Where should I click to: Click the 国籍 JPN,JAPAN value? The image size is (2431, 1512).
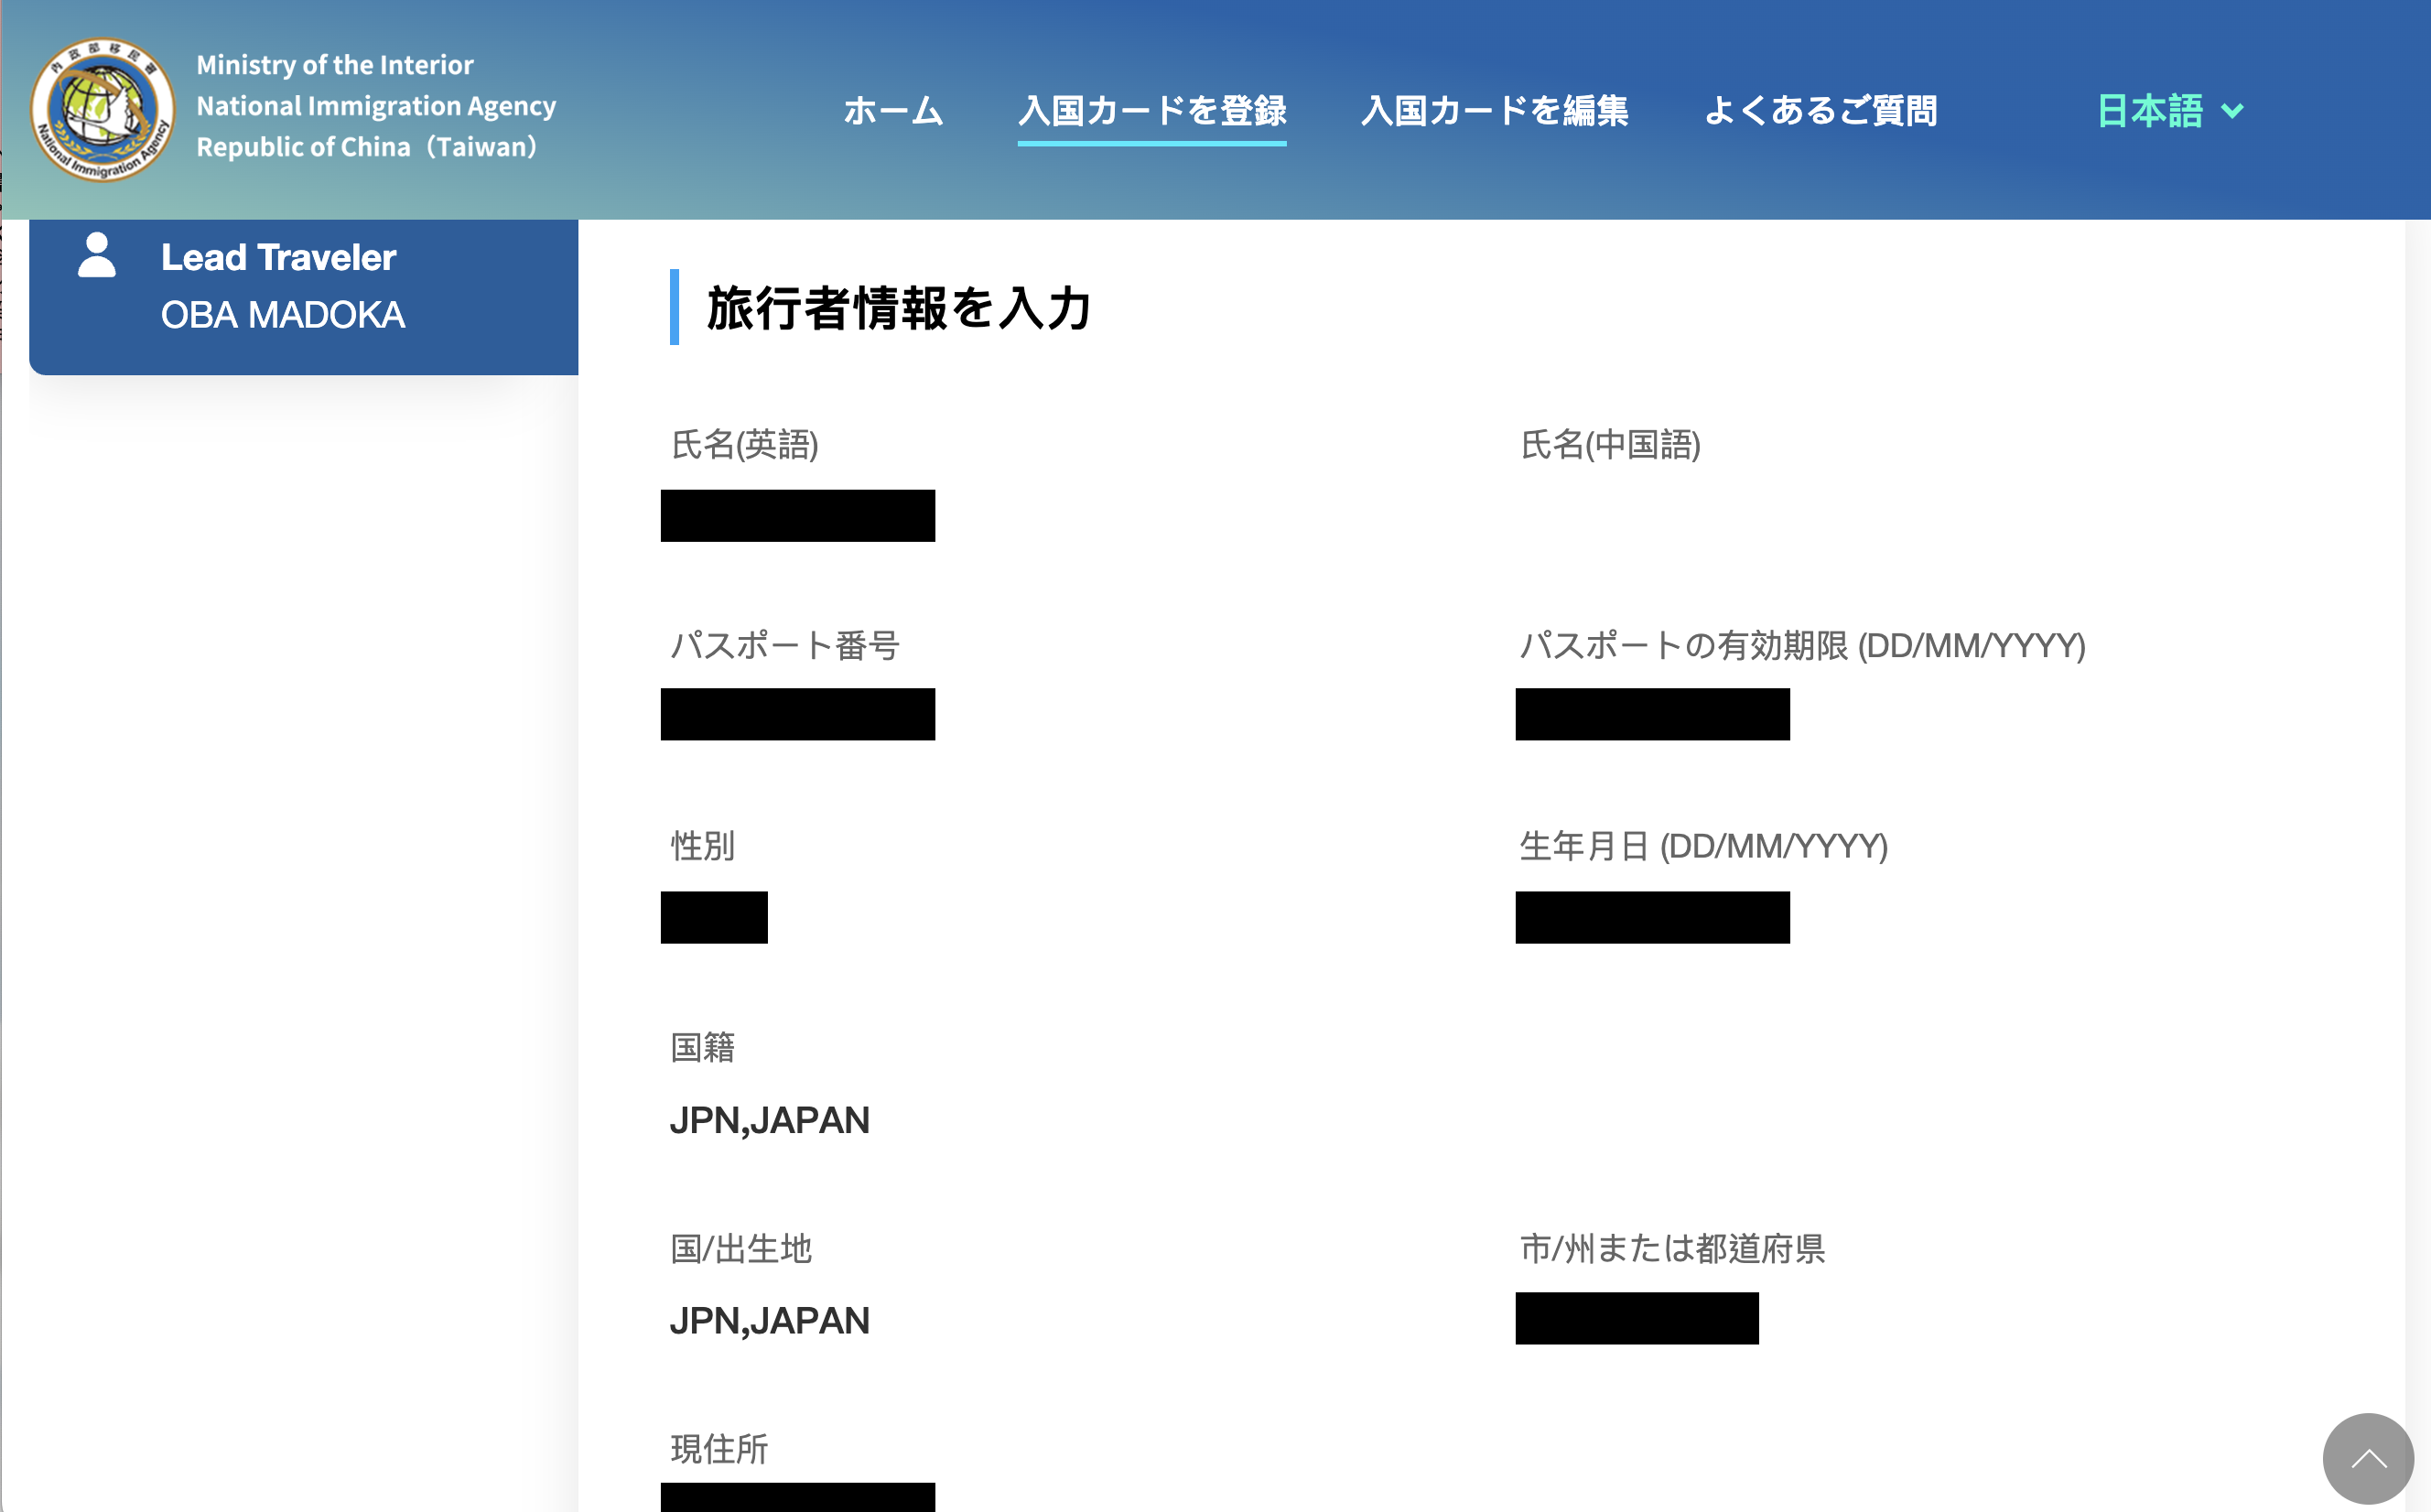pyautogui.click(x=769, y=1120)
